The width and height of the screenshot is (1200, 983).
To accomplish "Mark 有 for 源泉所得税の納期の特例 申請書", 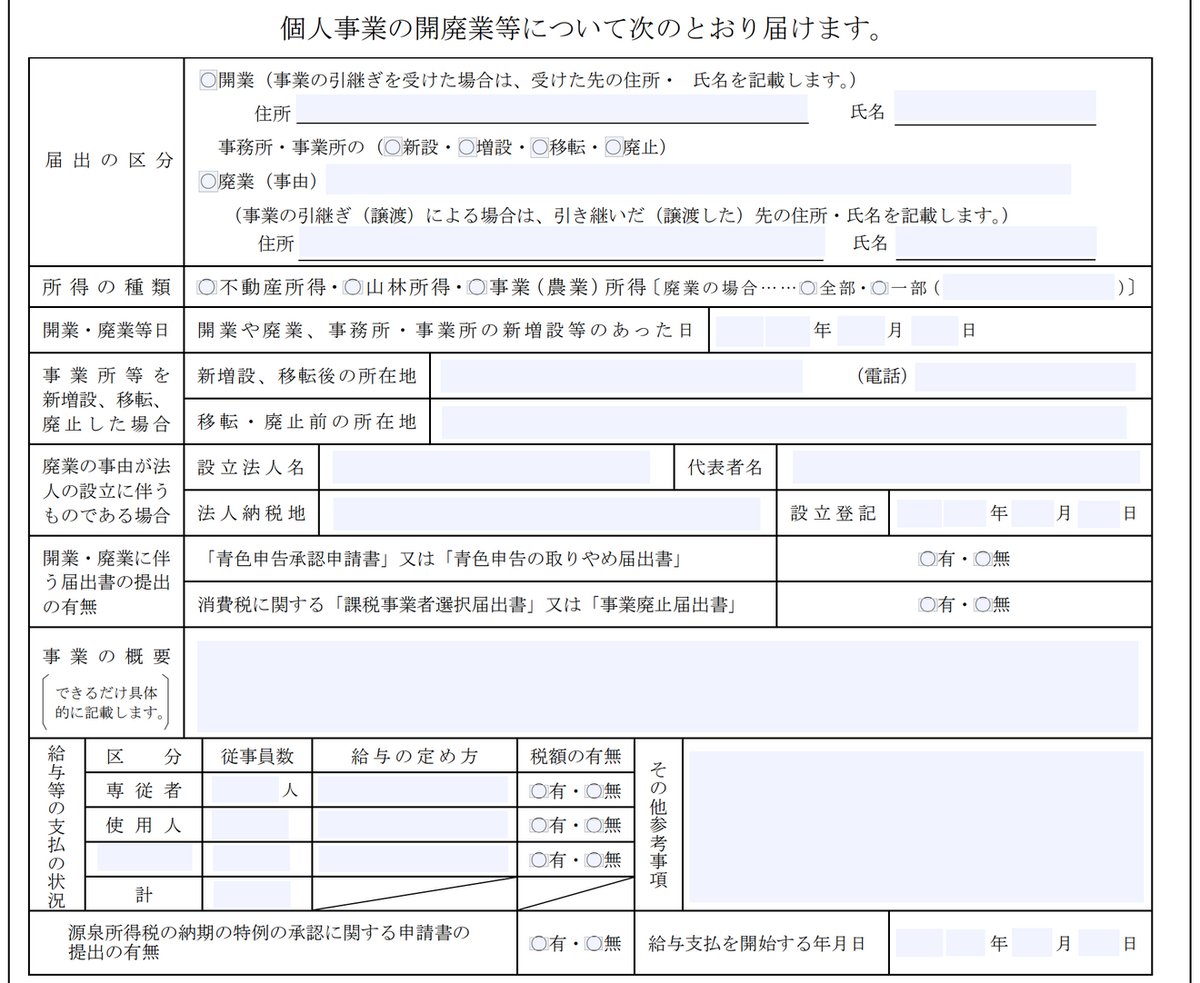I will click(x=538, y=943).
